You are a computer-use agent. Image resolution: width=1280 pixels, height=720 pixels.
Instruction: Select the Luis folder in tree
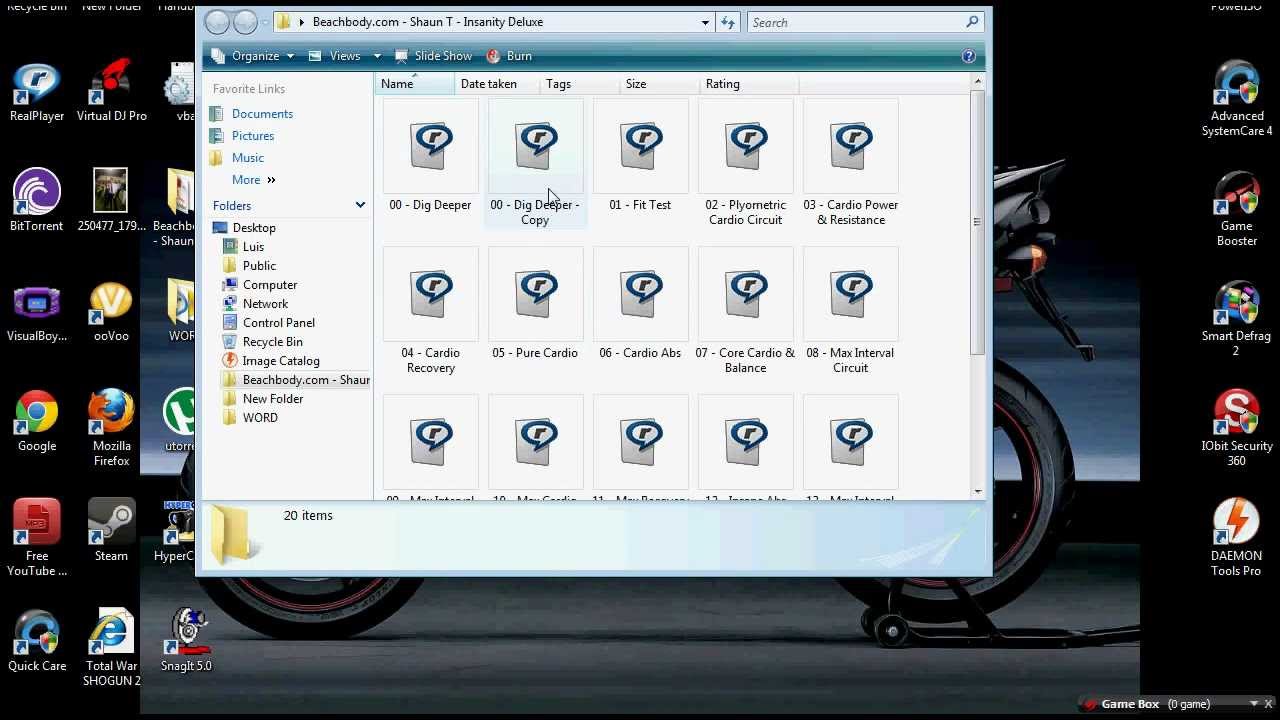253,247
